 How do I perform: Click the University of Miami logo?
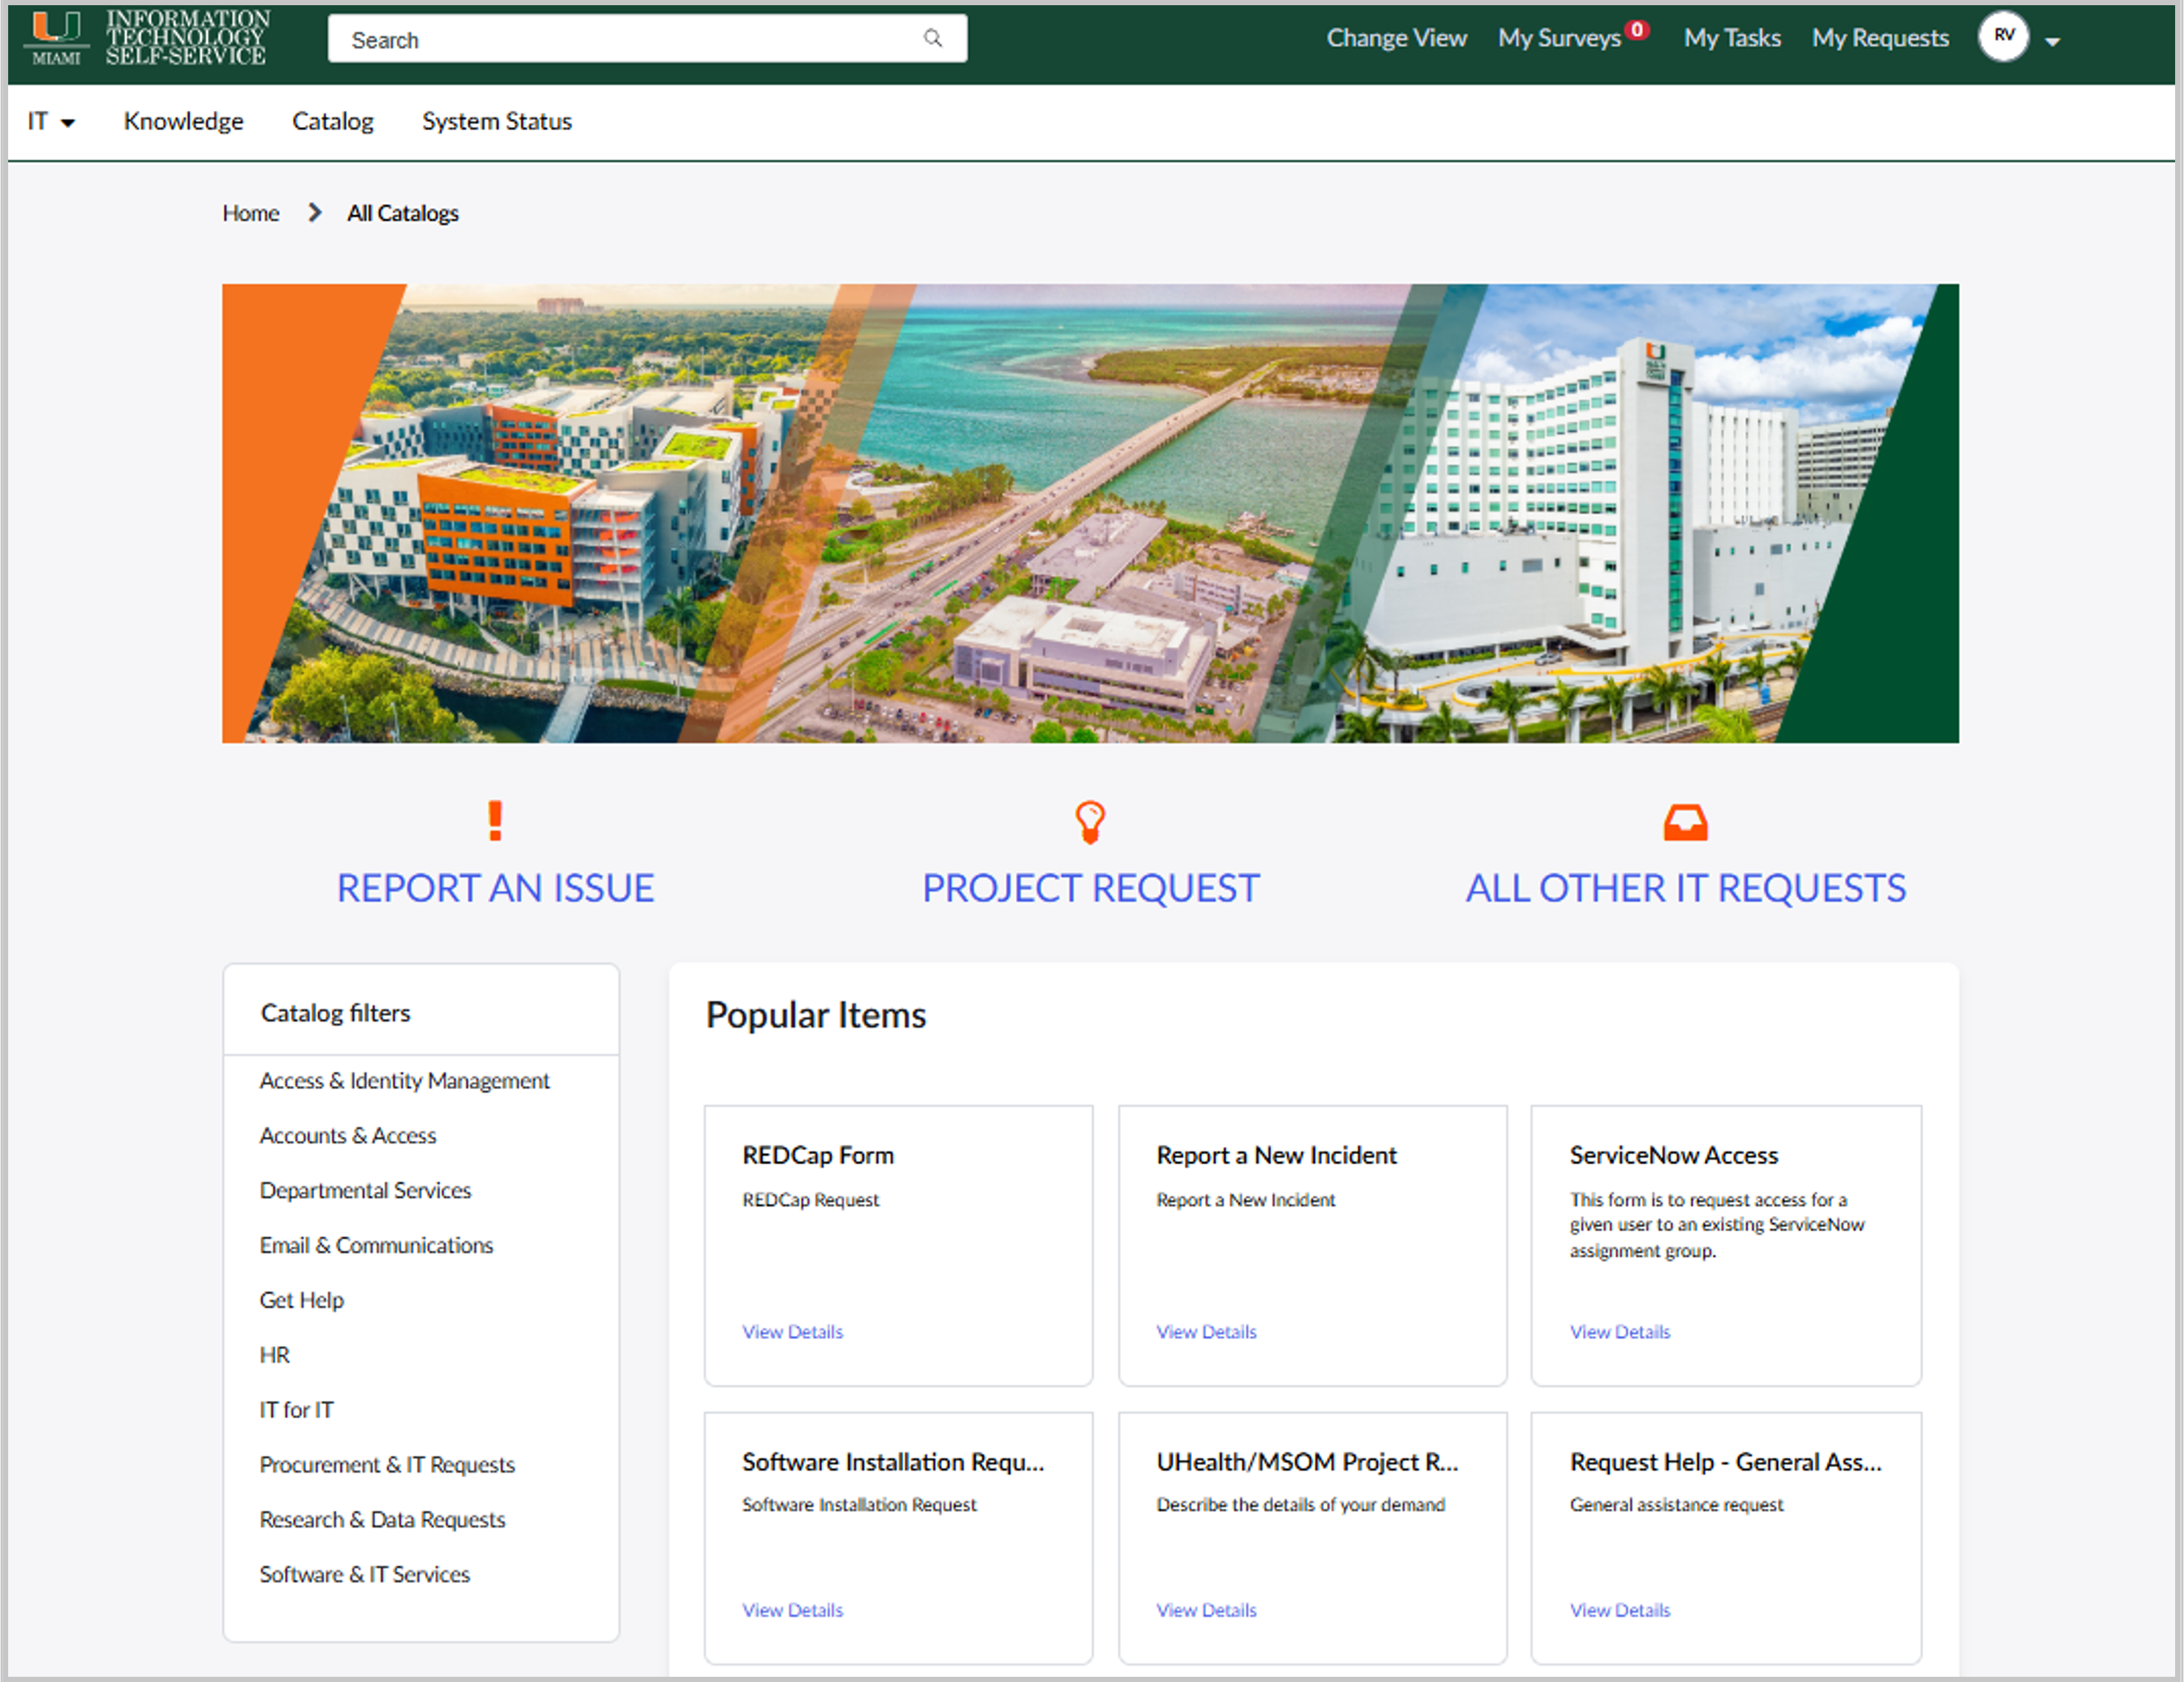[x=56, y=38]
